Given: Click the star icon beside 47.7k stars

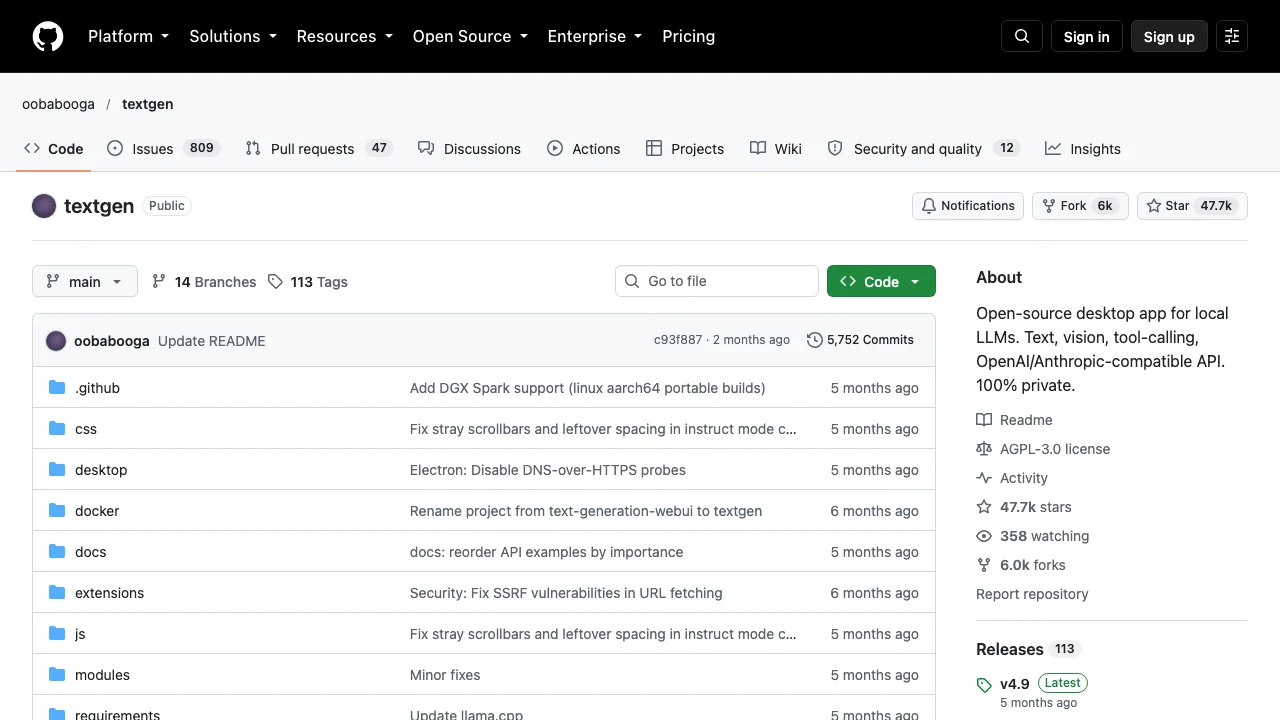Looking at the screenshot, I should [984, 507].
